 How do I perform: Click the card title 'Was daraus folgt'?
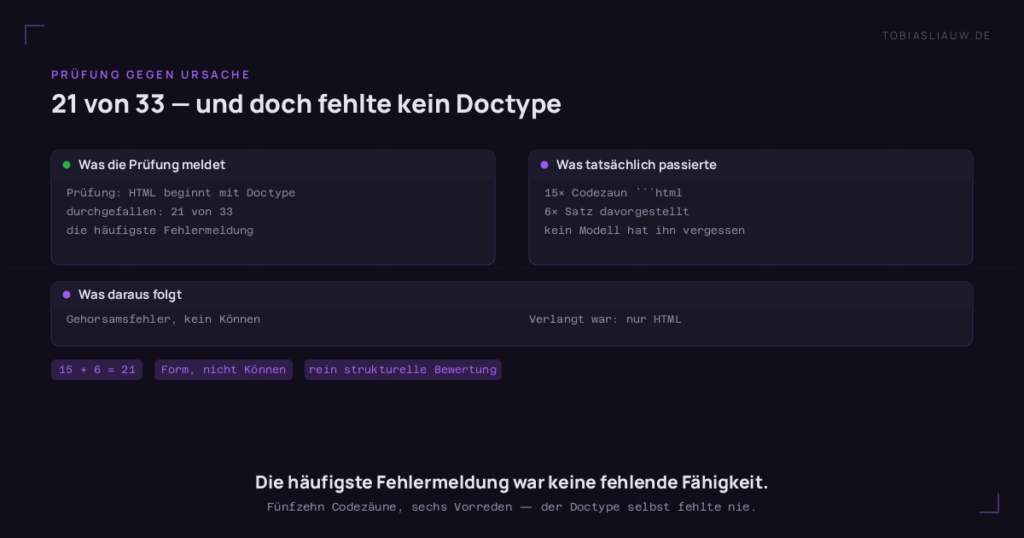click(130, 294)
